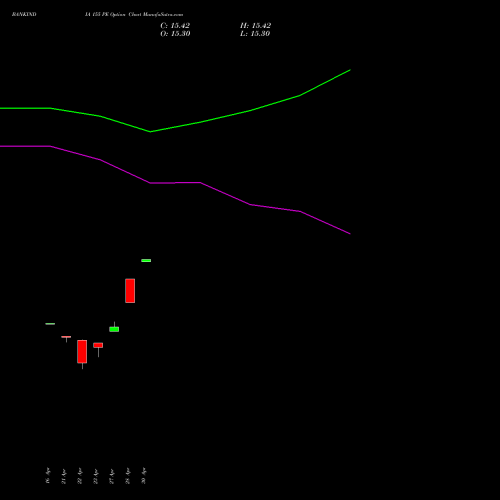Click the high value H: 15.42
This screenshot has height=500, width=500.
pos(255,26)
